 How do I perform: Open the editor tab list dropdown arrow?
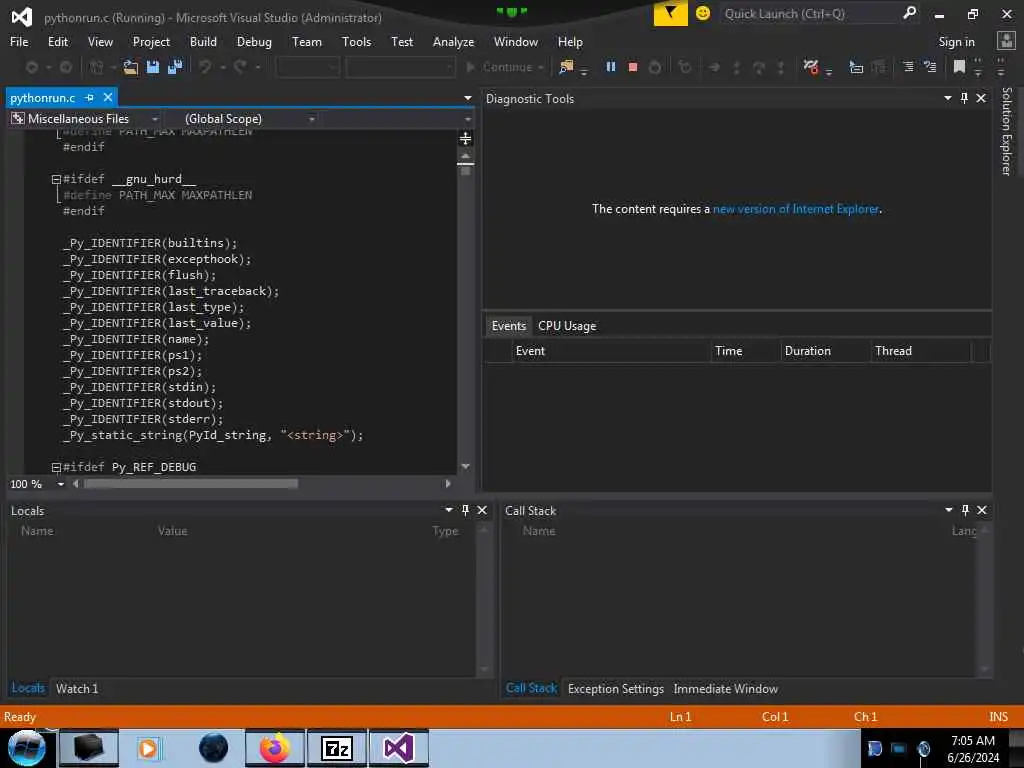468,98
